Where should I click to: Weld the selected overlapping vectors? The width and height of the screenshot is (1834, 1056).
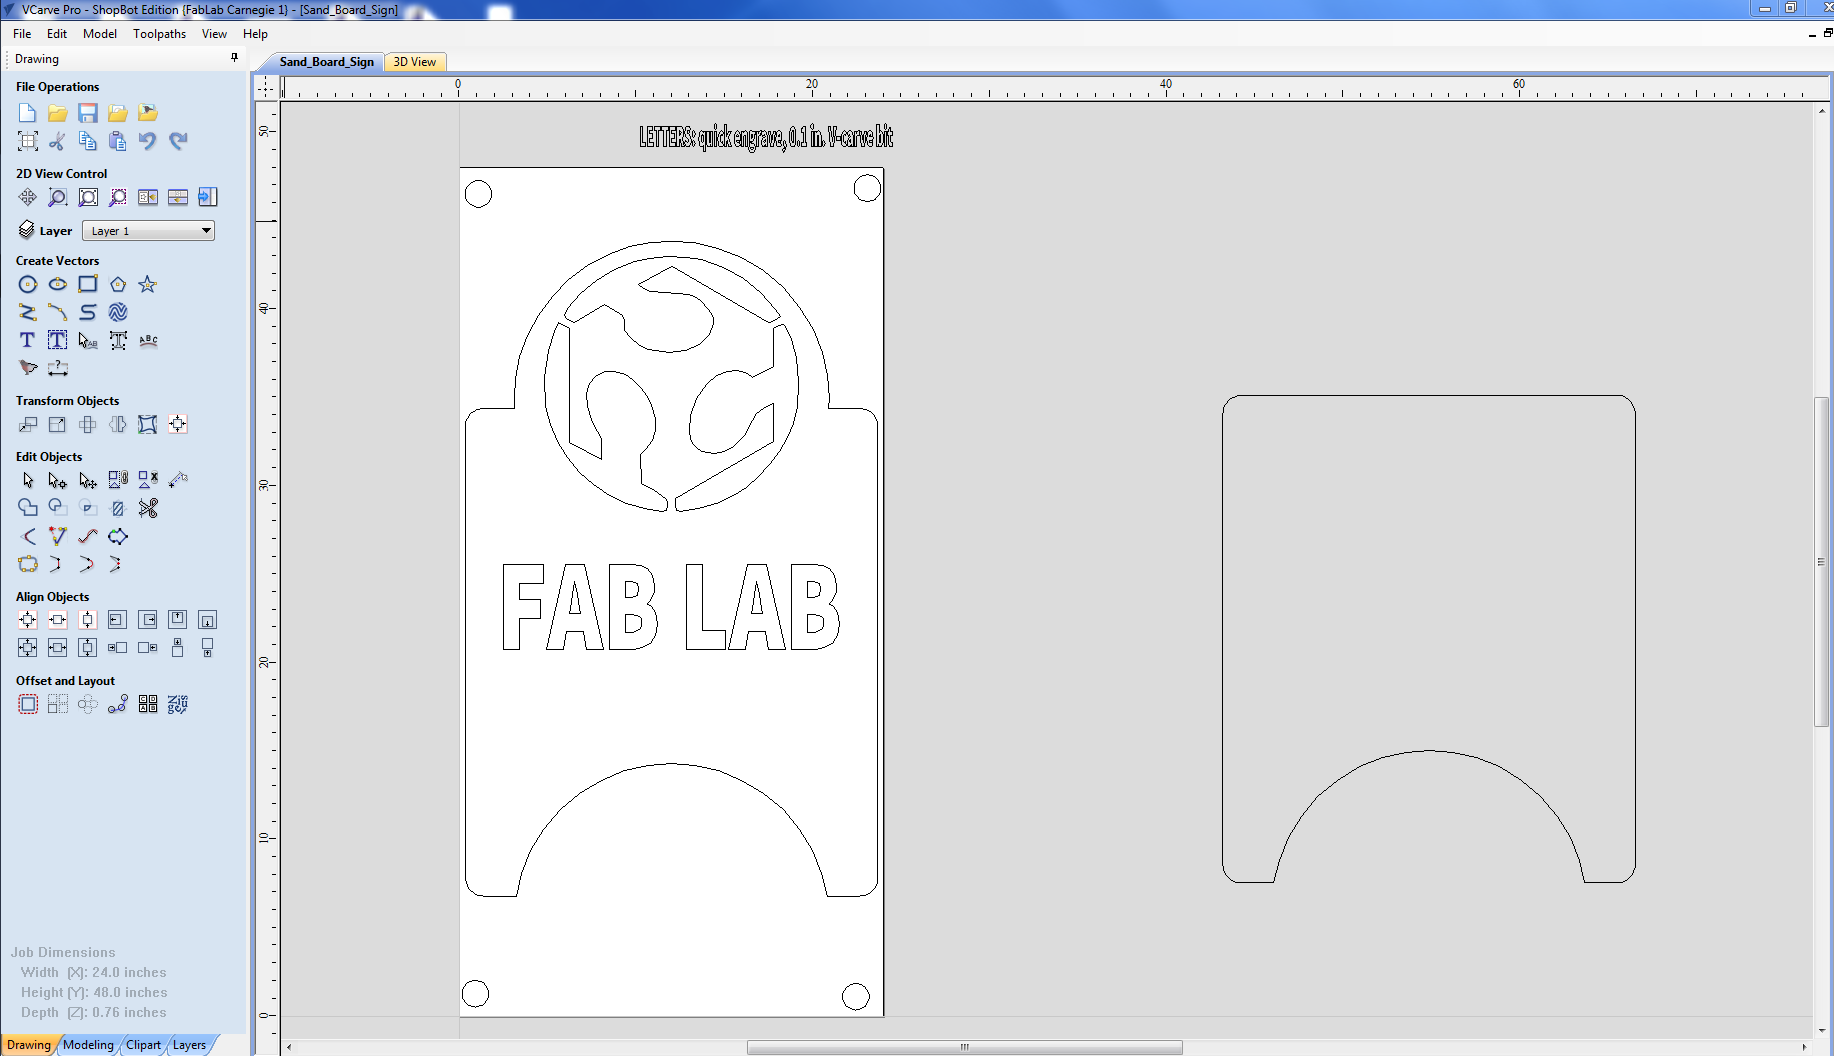[x=28, y=508]
